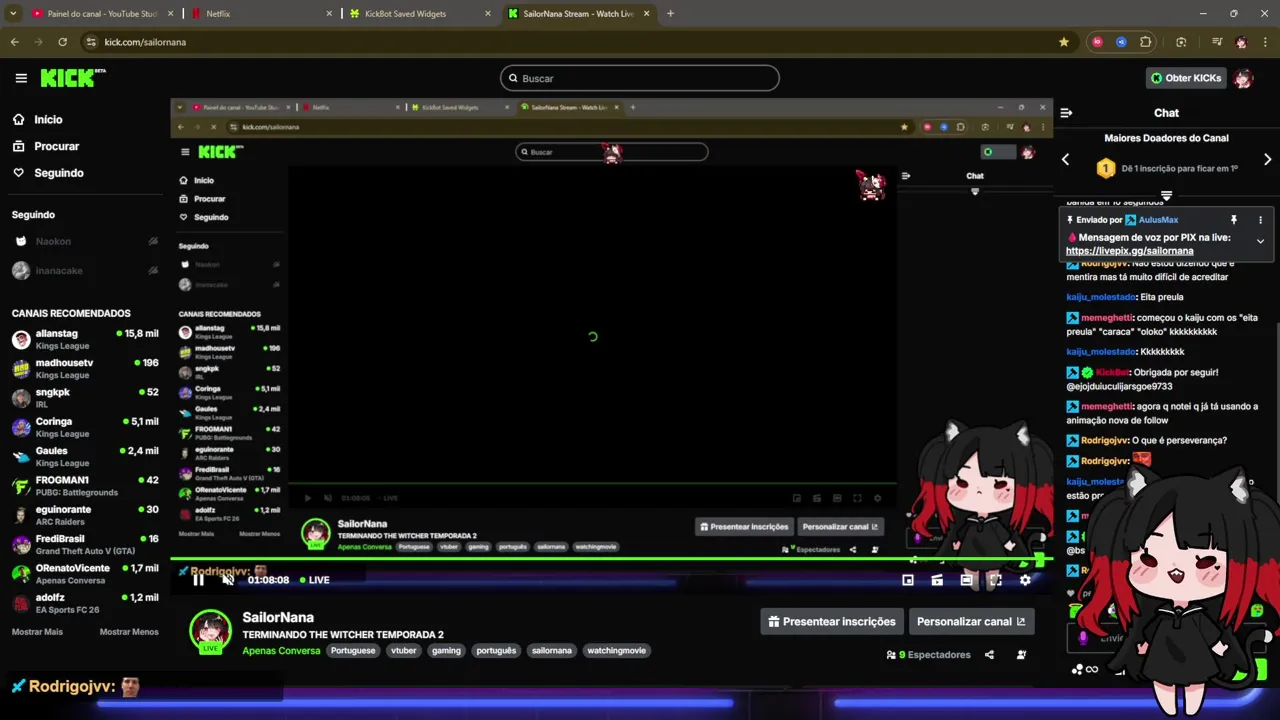Open recommended channel madhousetv
Image resolution: width=1280 pixels, height=720 pixels.
pyautogui.click(x=85, y=368)
